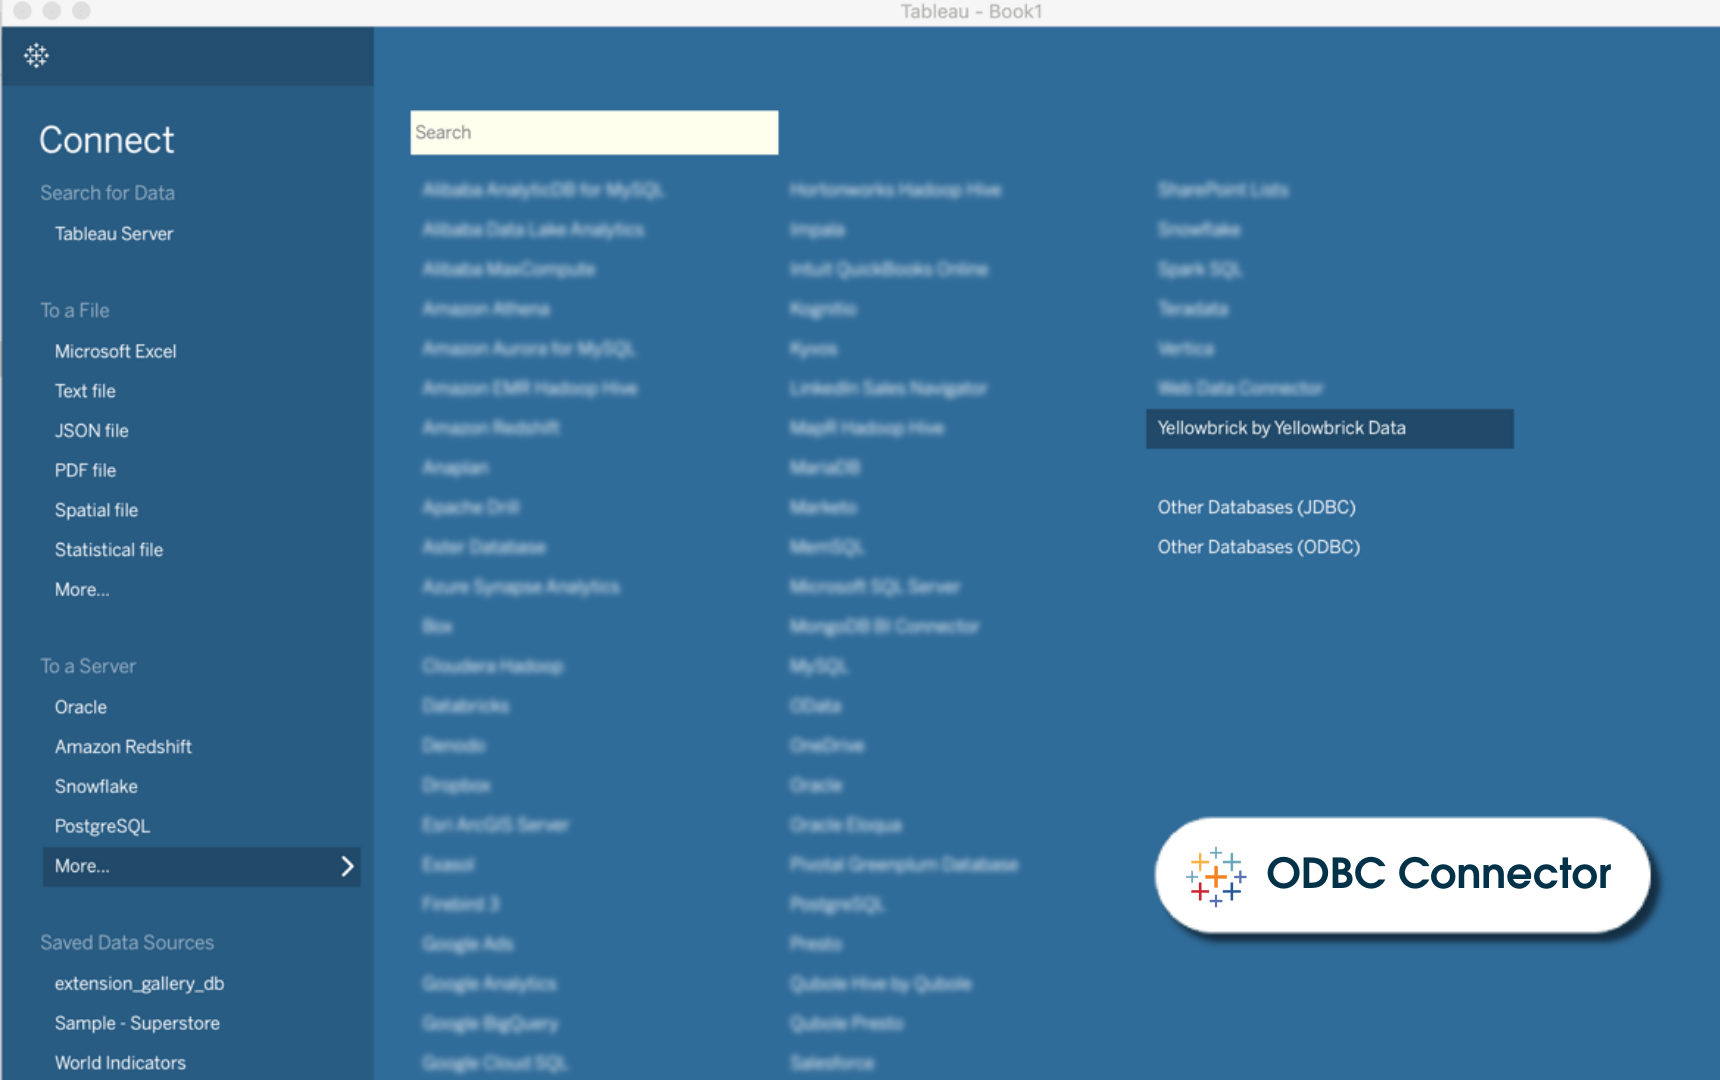Click the Search connectors input field
Image resolution: width=1720 pixels, height=1080 pixels.
pyautogui.click(x=594, y=133)
